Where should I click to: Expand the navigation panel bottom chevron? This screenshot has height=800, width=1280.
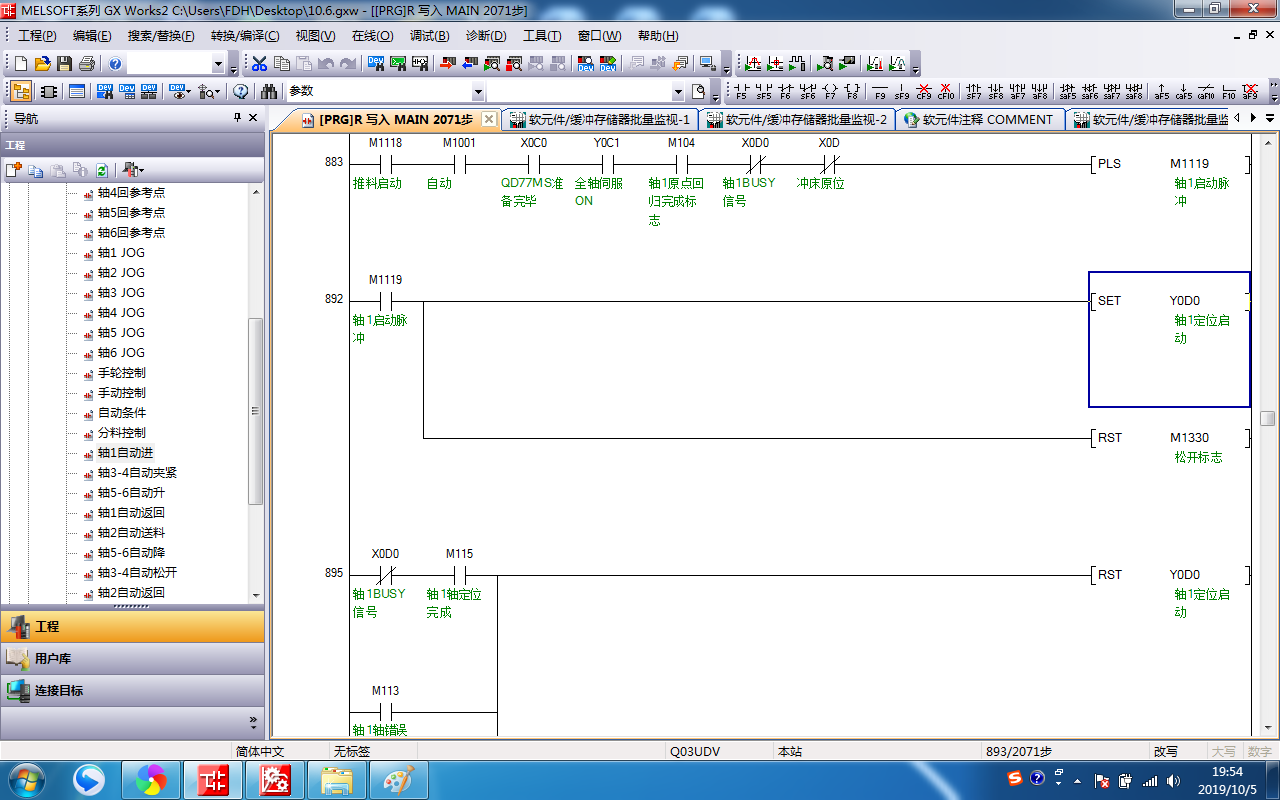point(253,721)
